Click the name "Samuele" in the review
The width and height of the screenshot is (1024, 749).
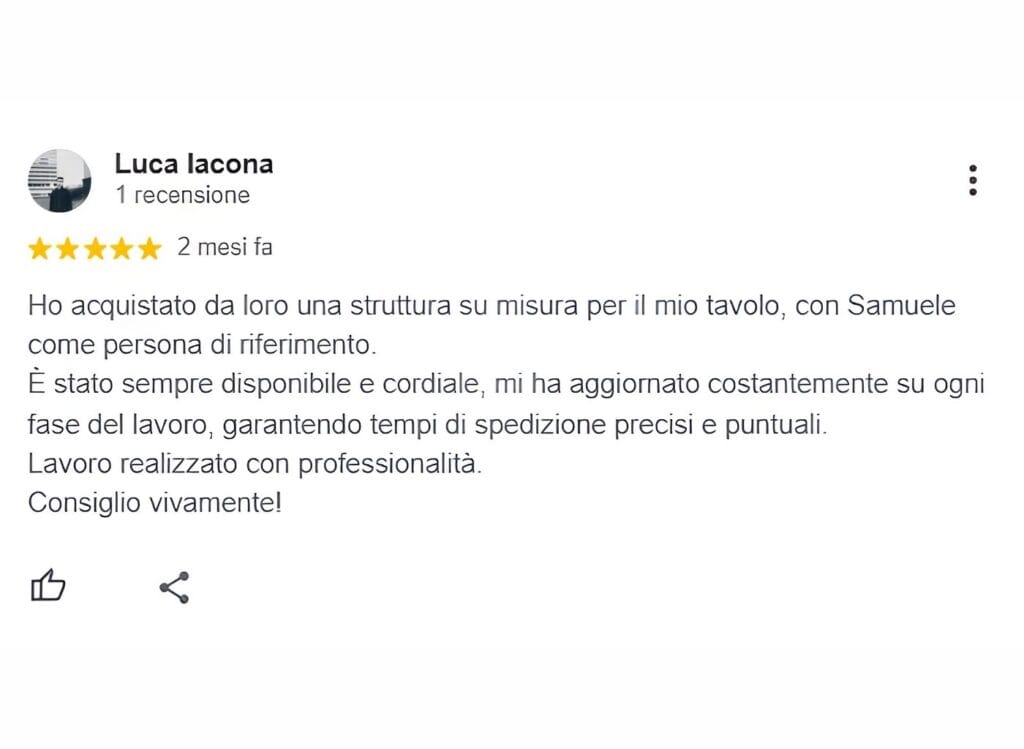[x=901, y=305]
